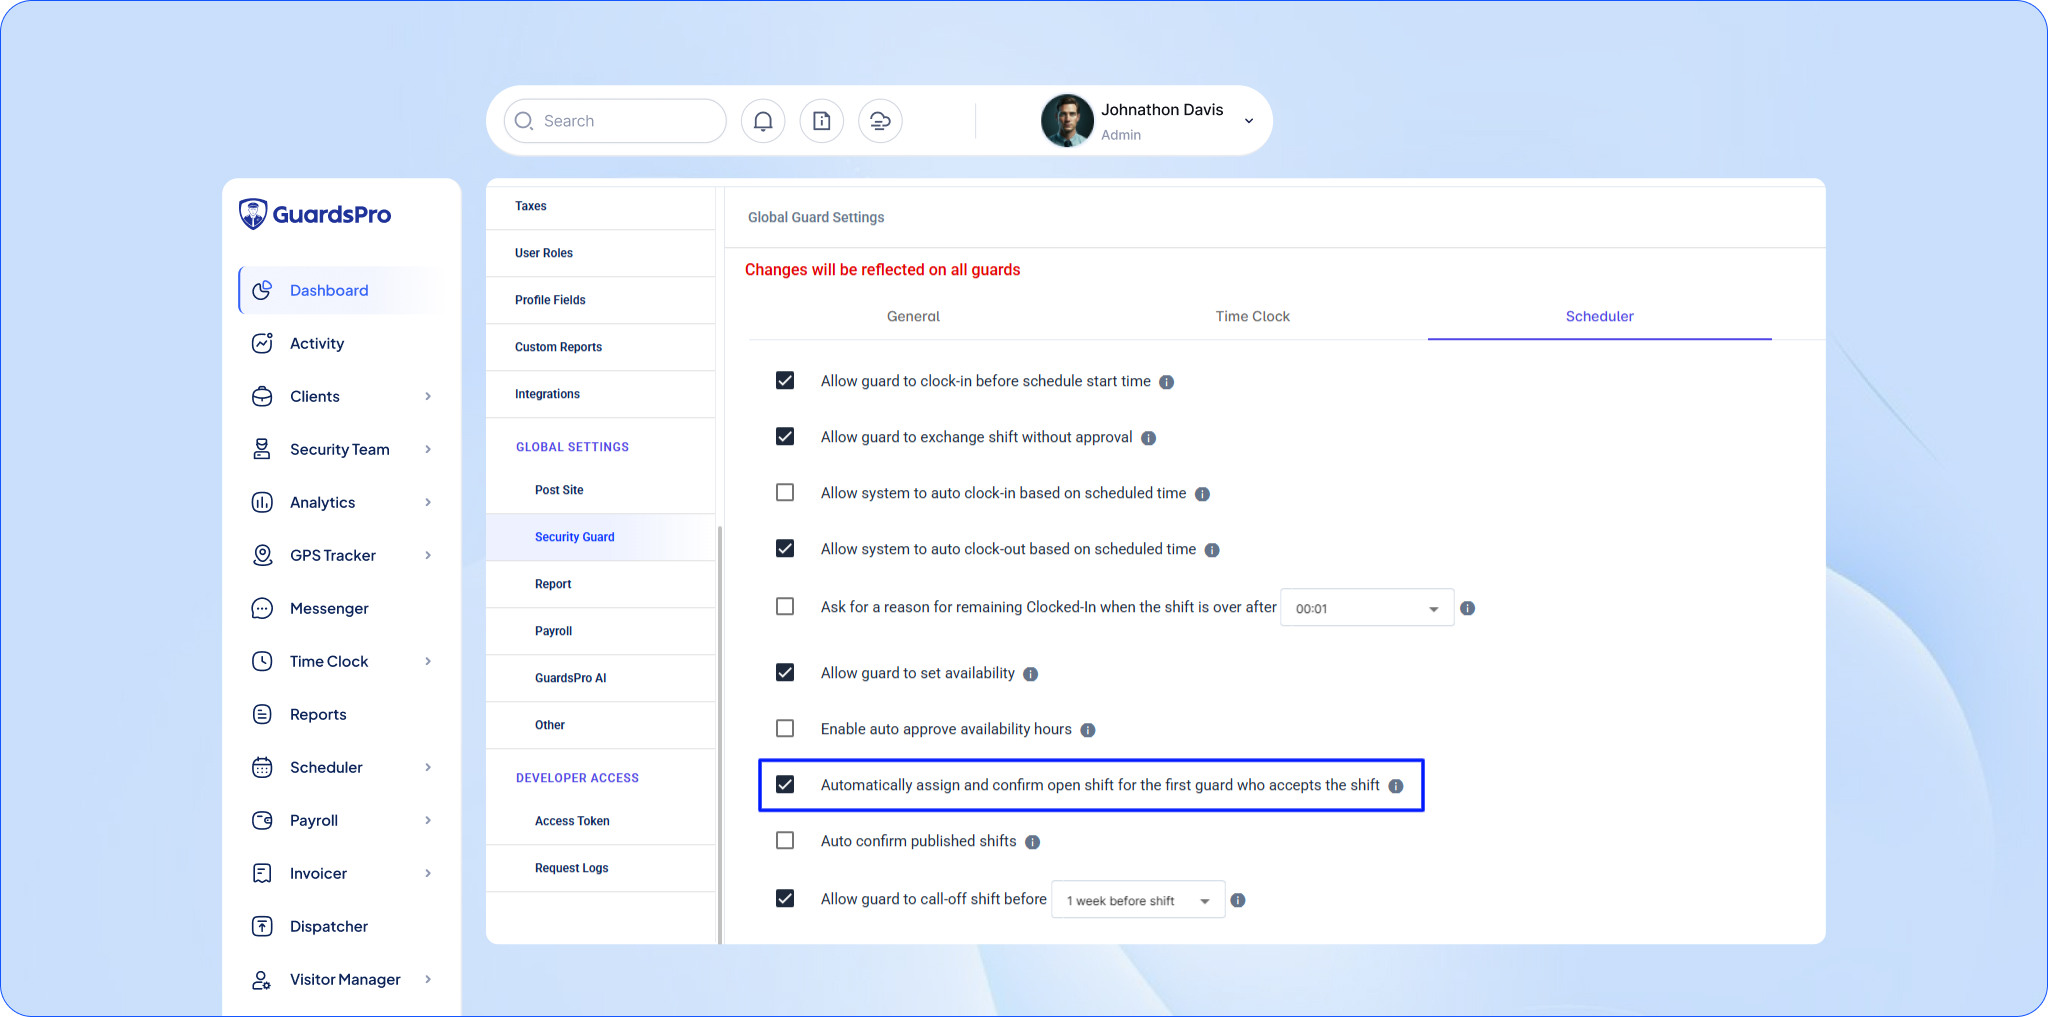Click info icon beside Auto confirm published shifts
2048x1017 pixels.
click(1032, 842)
